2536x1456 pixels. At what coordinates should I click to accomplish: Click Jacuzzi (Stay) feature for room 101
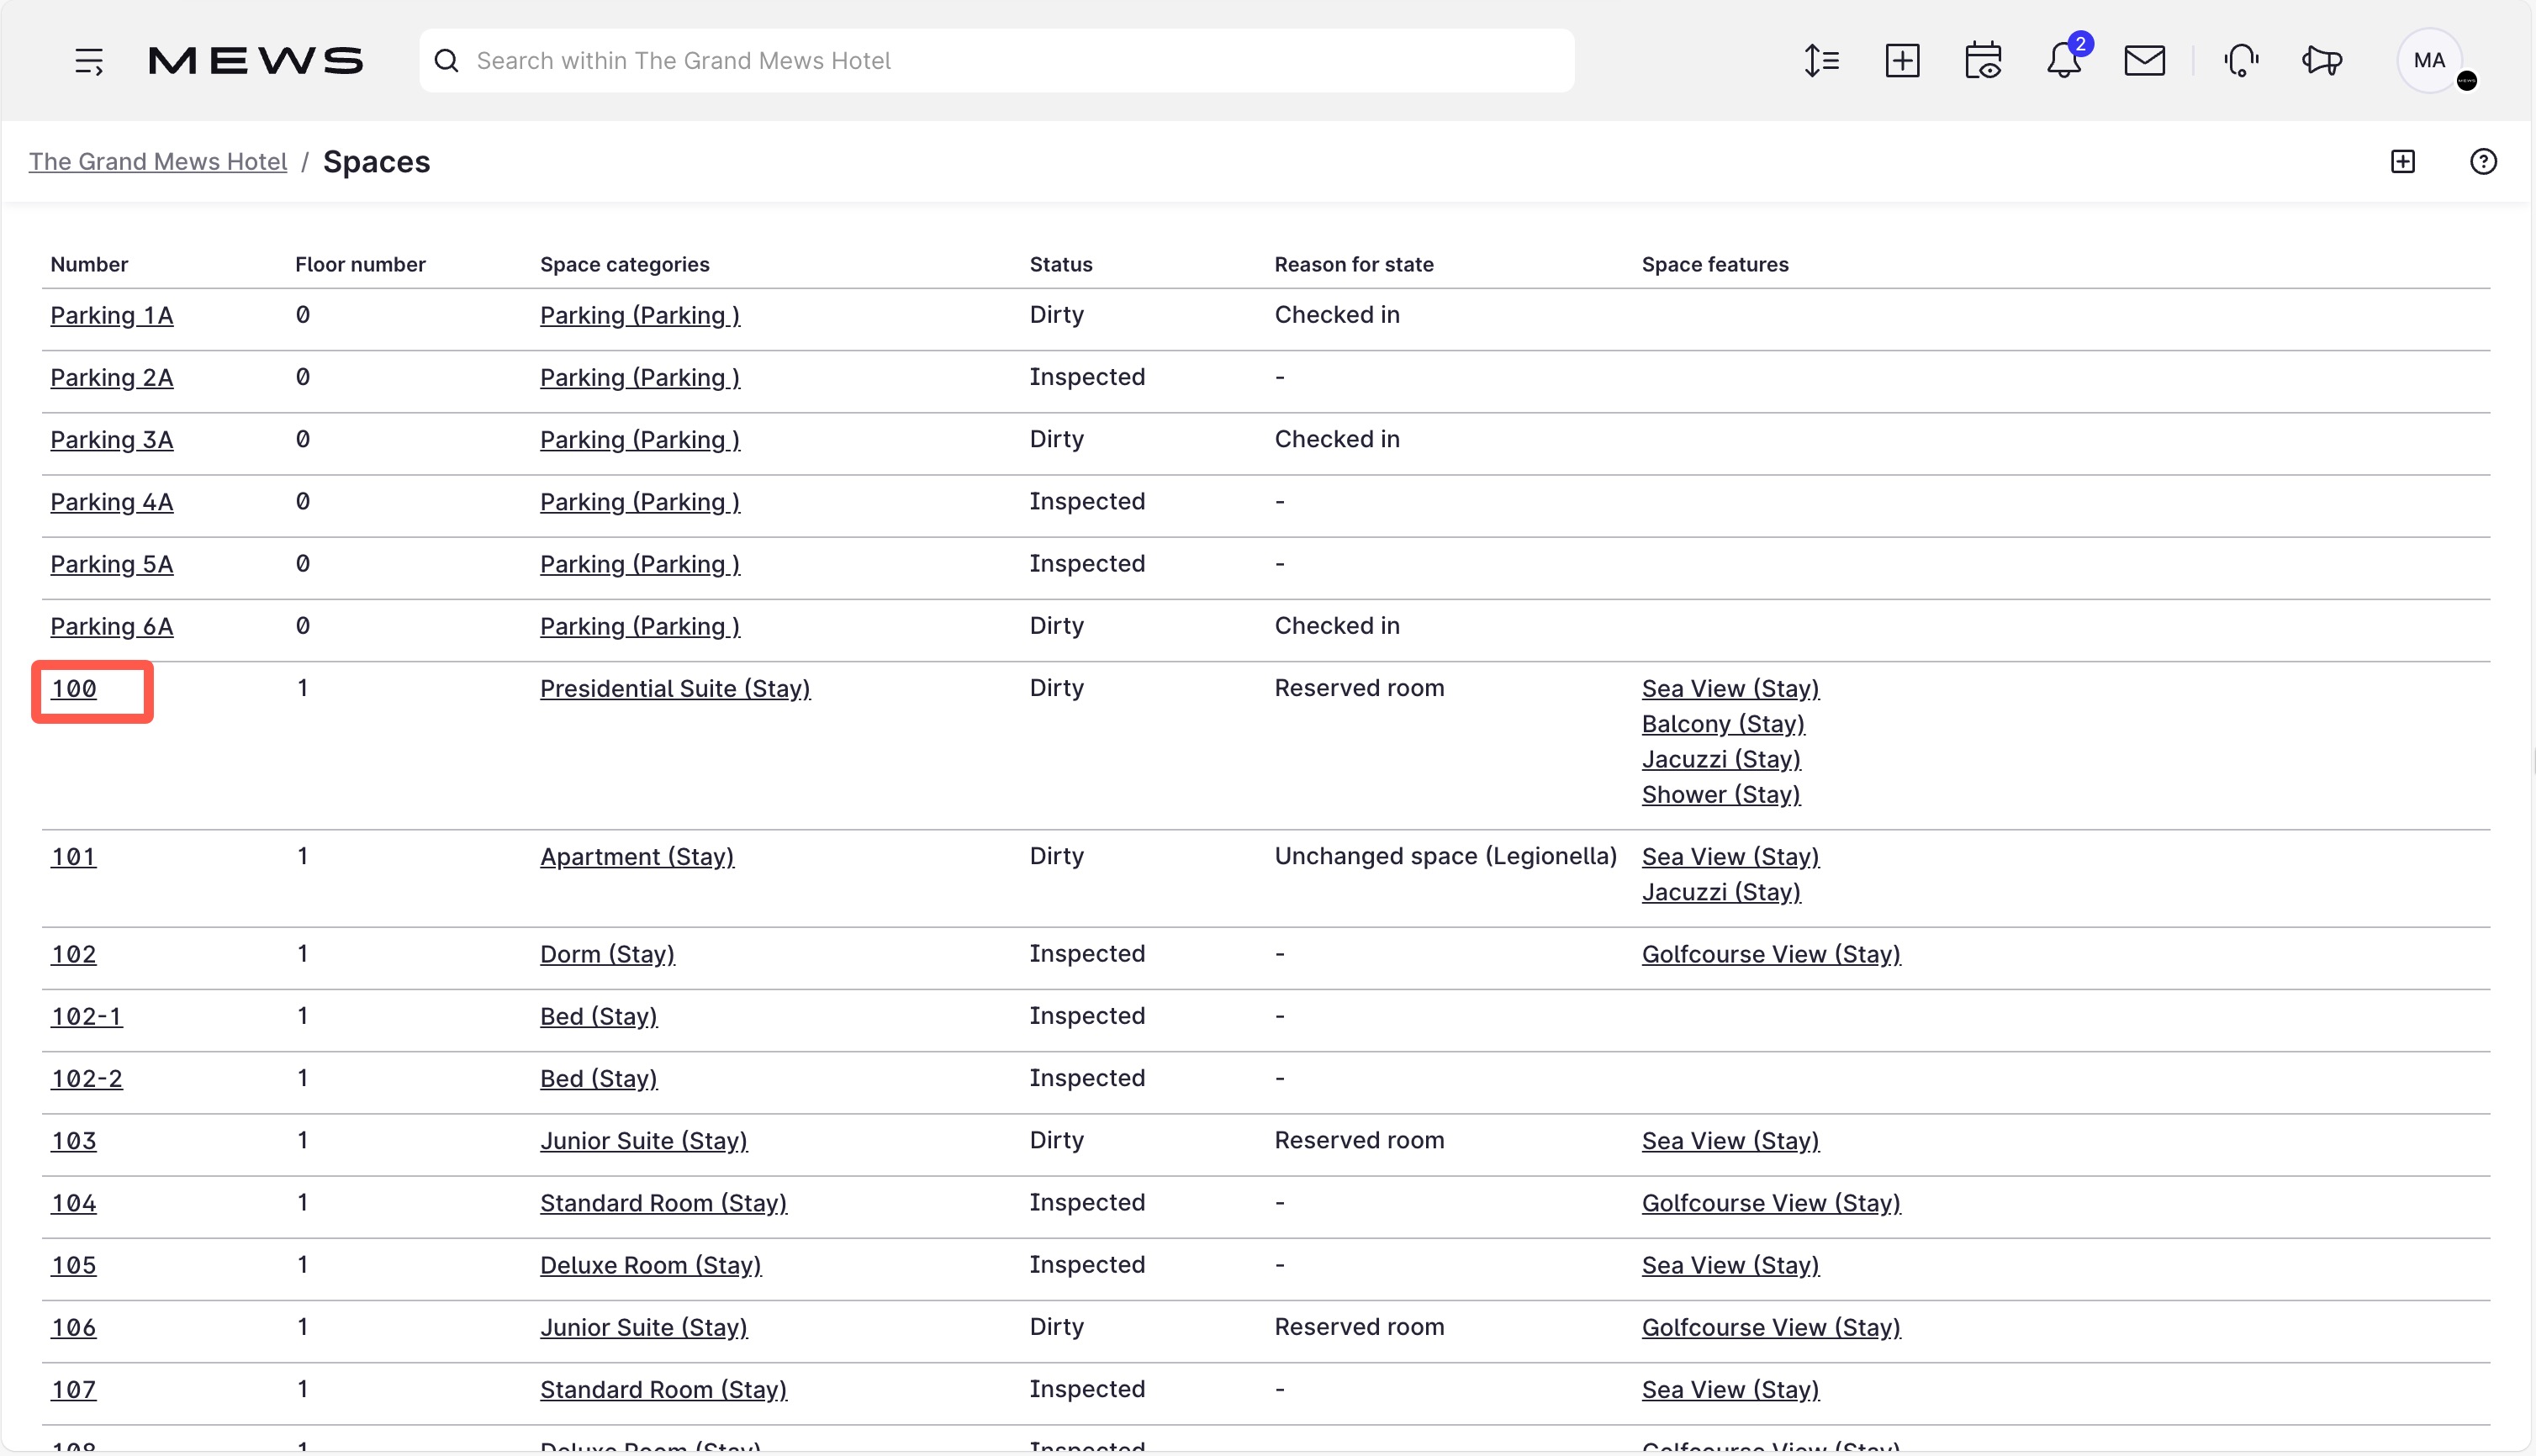point(1721,892)
